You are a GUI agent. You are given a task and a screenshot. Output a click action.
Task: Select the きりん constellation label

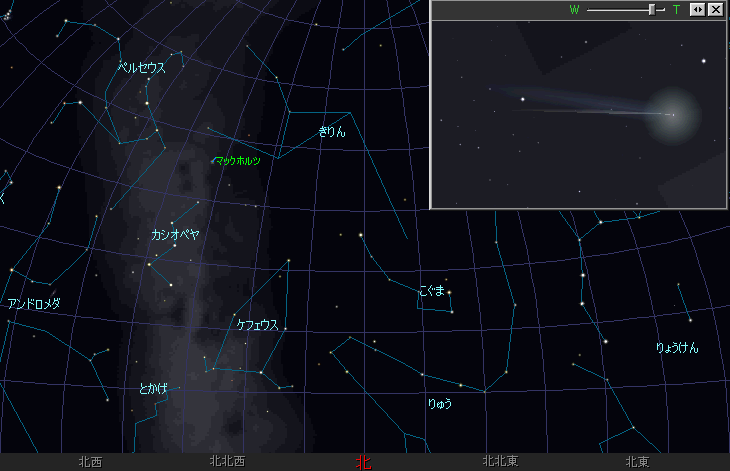coord(332,131)
